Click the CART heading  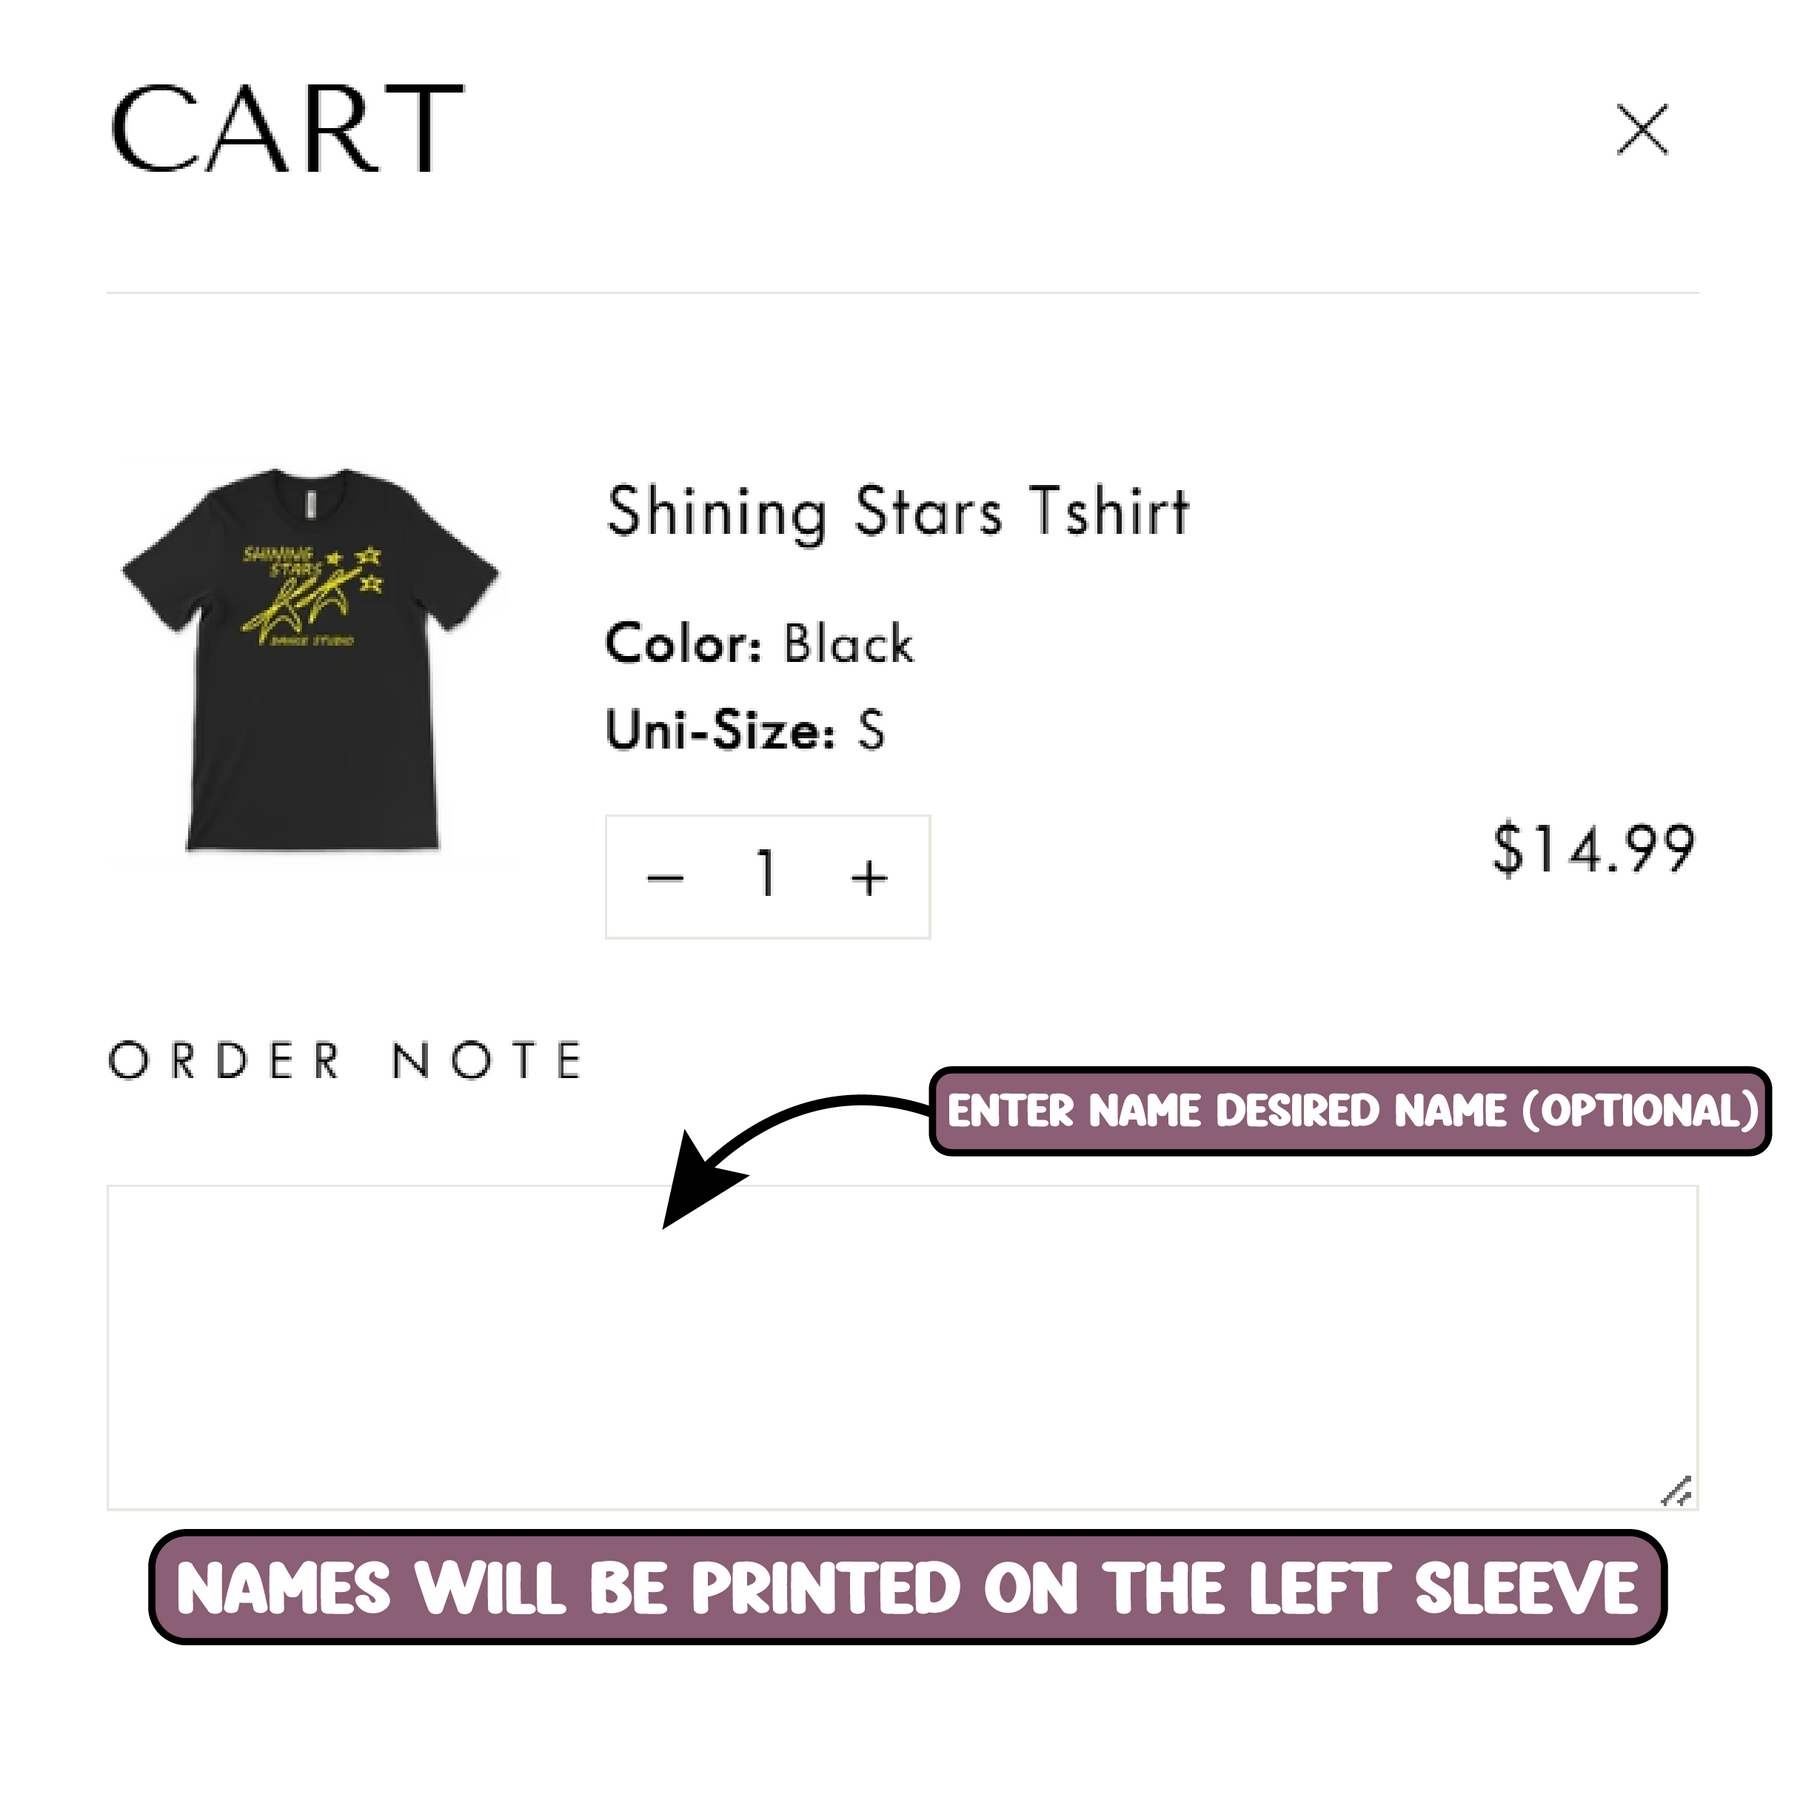(x=286, y=130)
